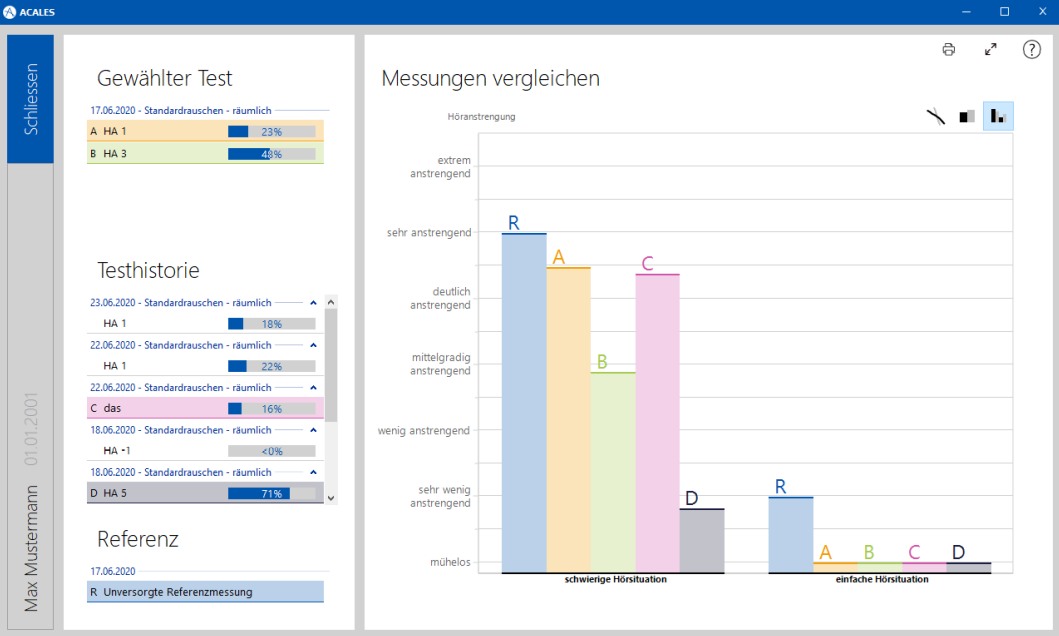Toggle history entry C das
This screenshot has height=636, width=1059.
click(x=205, y=408)
